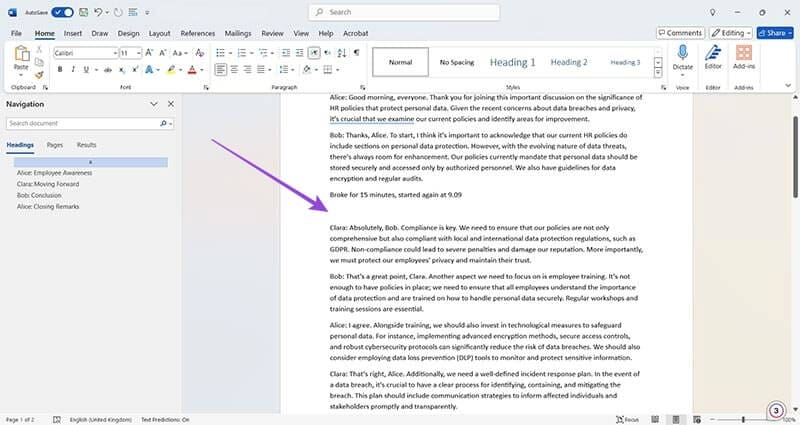Screen dimensions: 800x425
Task: Toggle the AutoSave switch
Action: coord(62,12)
